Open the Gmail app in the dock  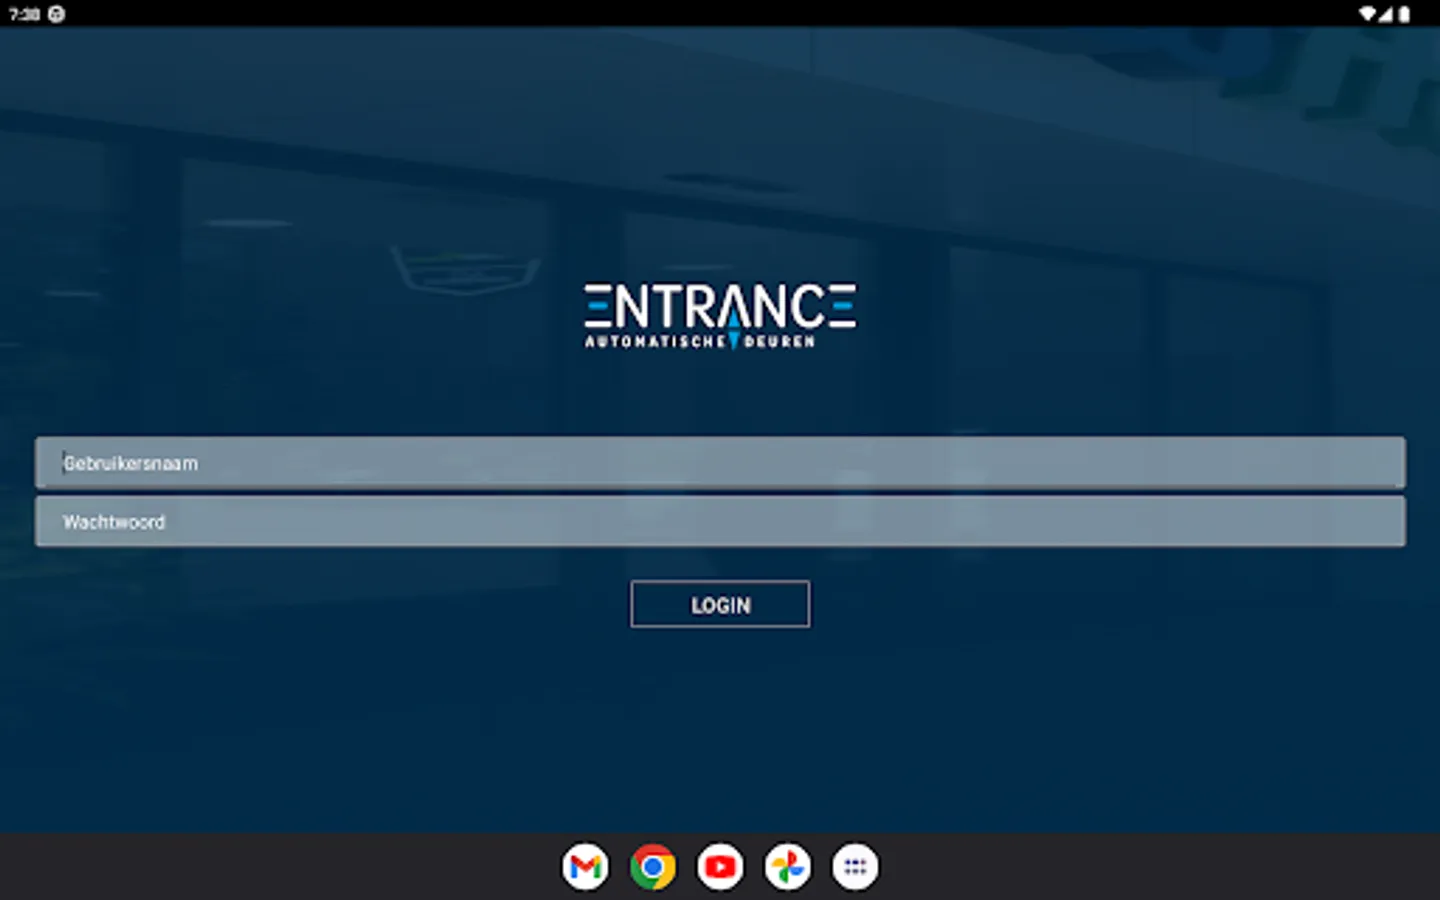click(x=585, y=867)
